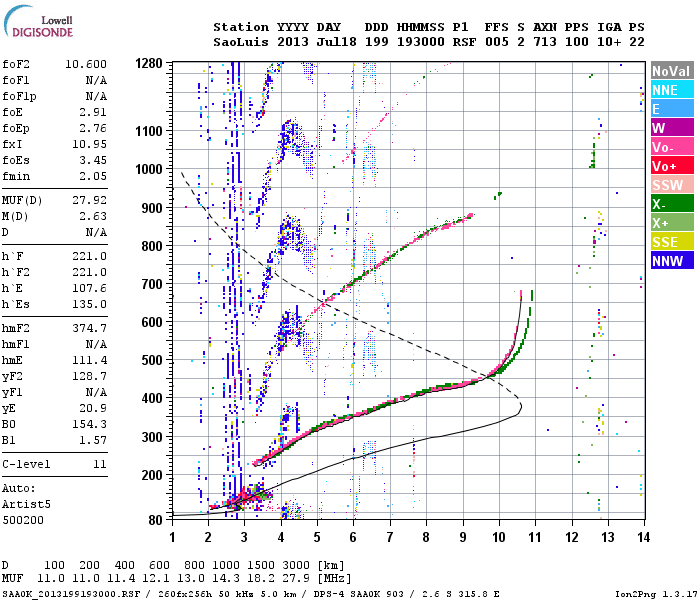This screenshot has height=600, width=700.
Task: Click the h`Es value 135.0
Action: [x=89, y=304]
